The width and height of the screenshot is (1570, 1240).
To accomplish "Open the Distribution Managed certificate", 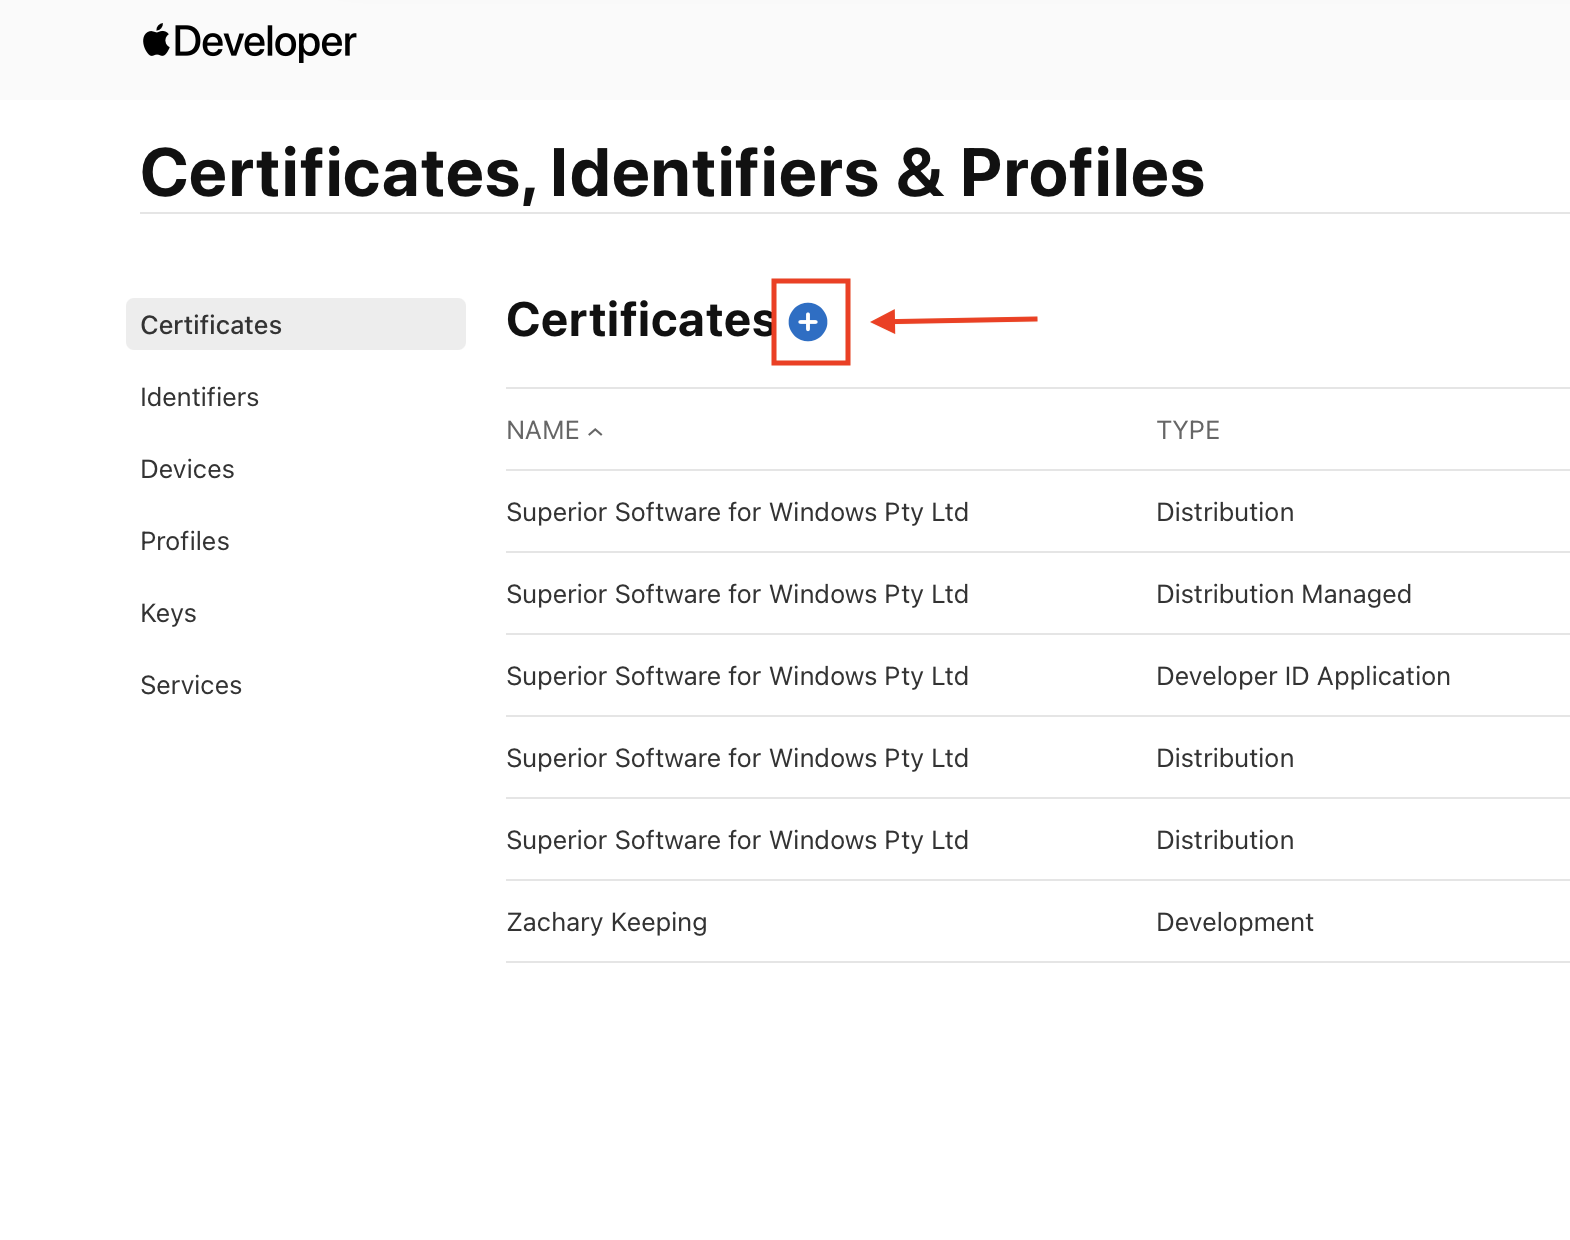I will pos(737,594).
